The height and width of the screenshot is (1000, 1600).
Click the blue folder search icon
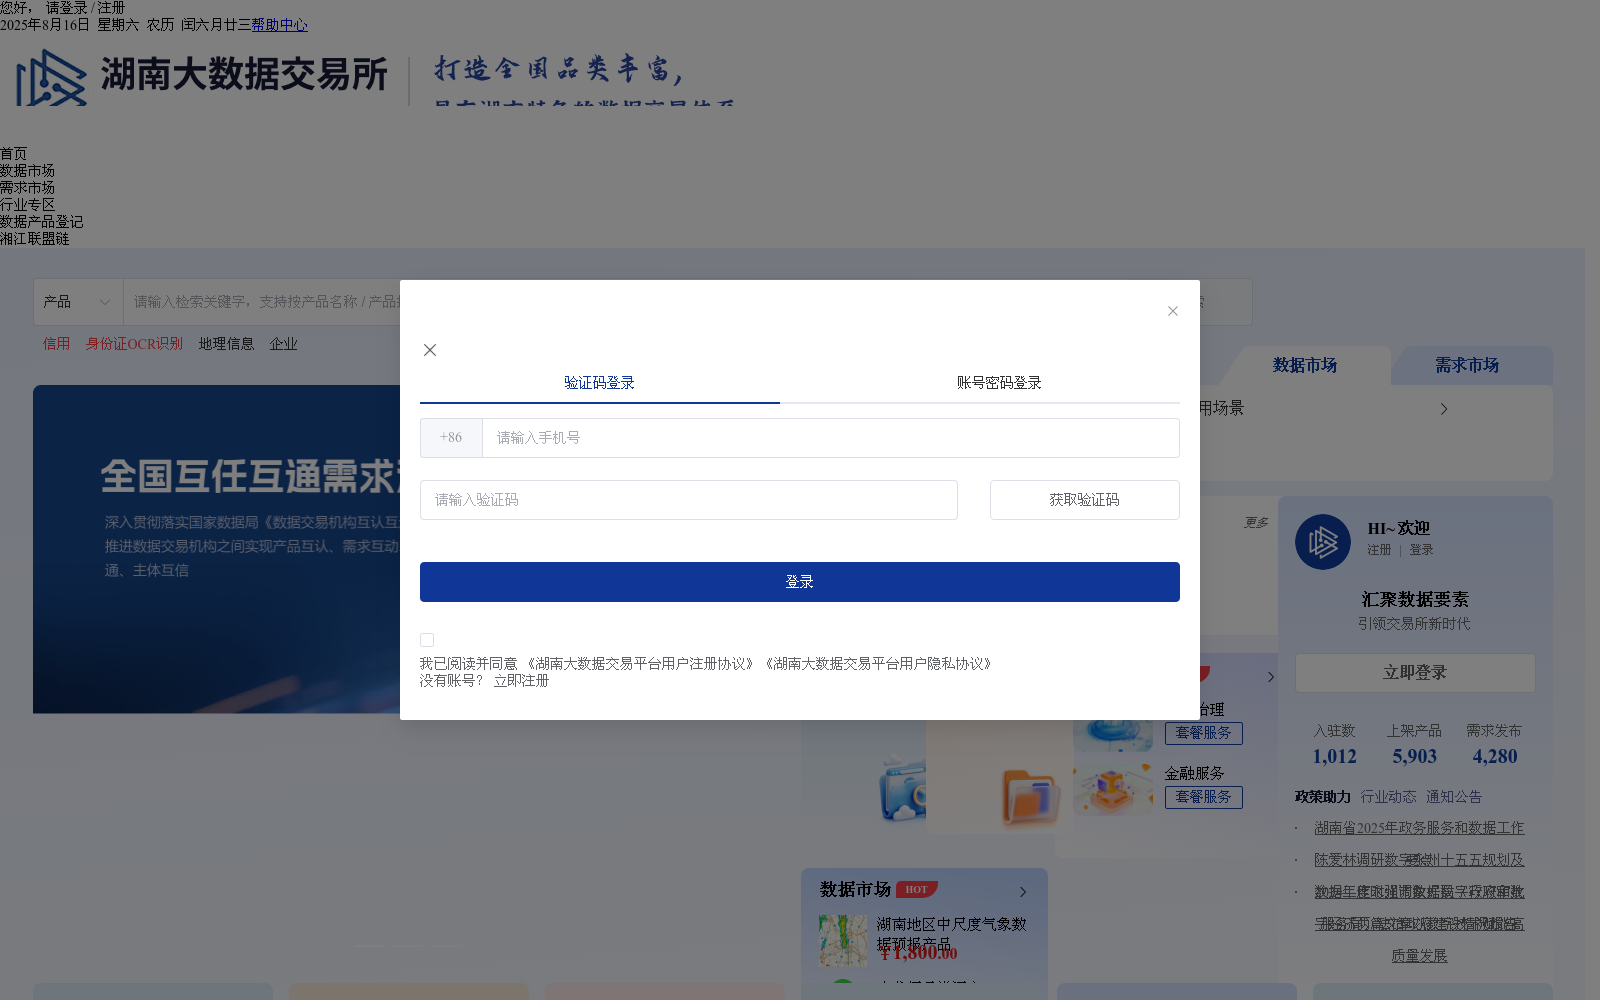pos(904,791)
